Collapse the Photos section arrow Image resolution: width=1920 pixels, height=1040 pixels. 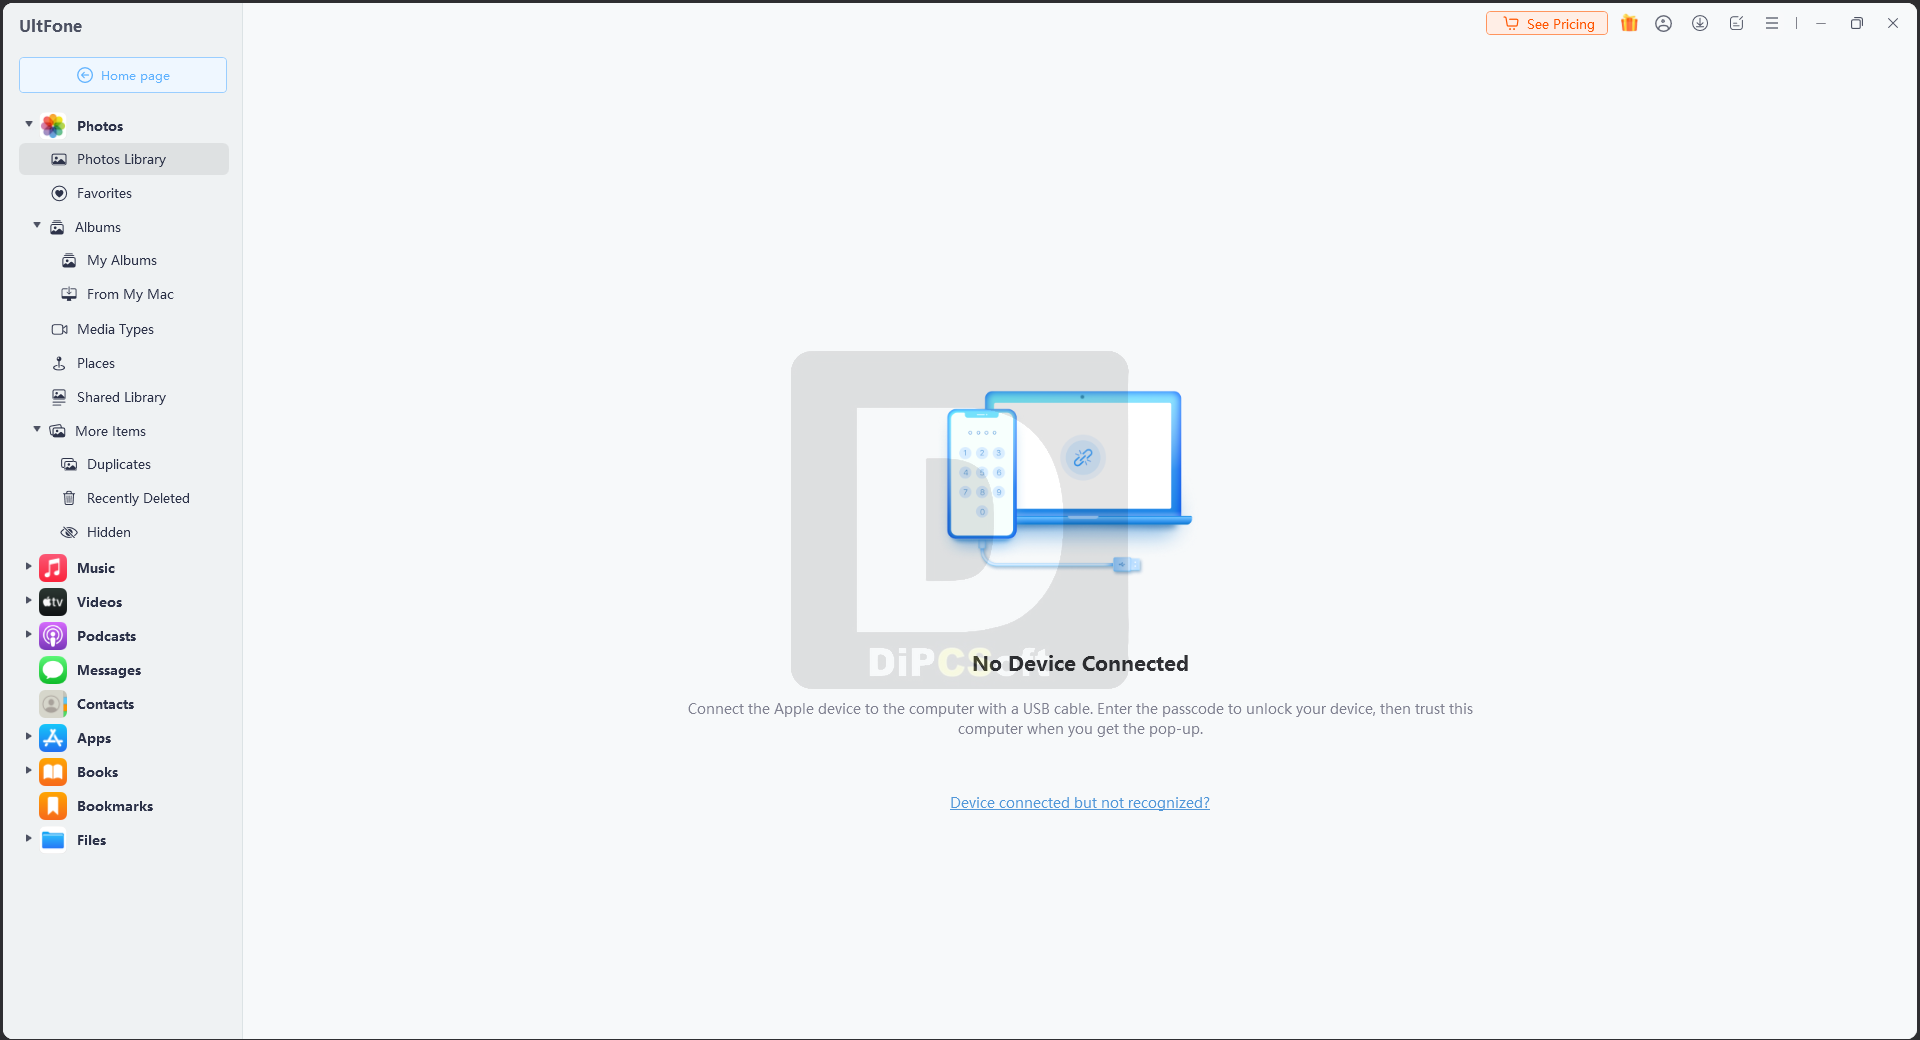click(29, 125)
